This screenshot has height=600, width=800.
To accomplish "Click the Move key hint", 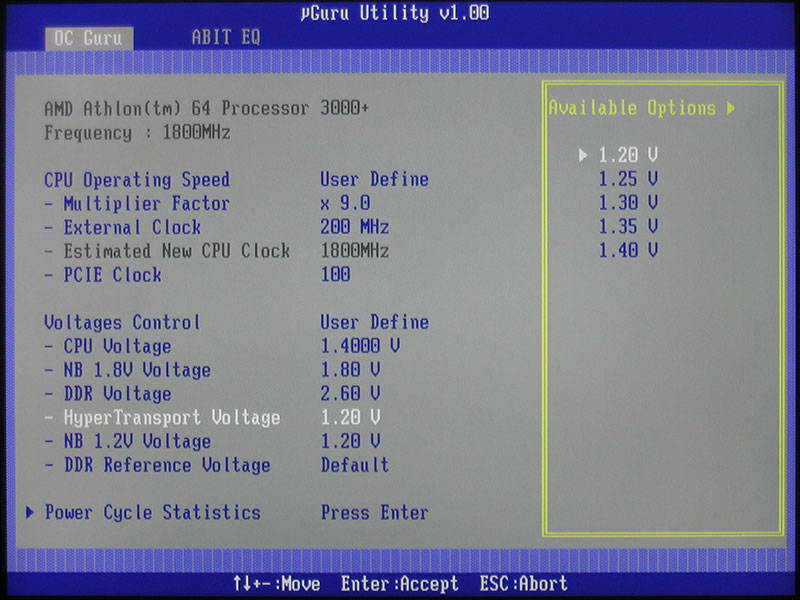I will coord(276,584).
